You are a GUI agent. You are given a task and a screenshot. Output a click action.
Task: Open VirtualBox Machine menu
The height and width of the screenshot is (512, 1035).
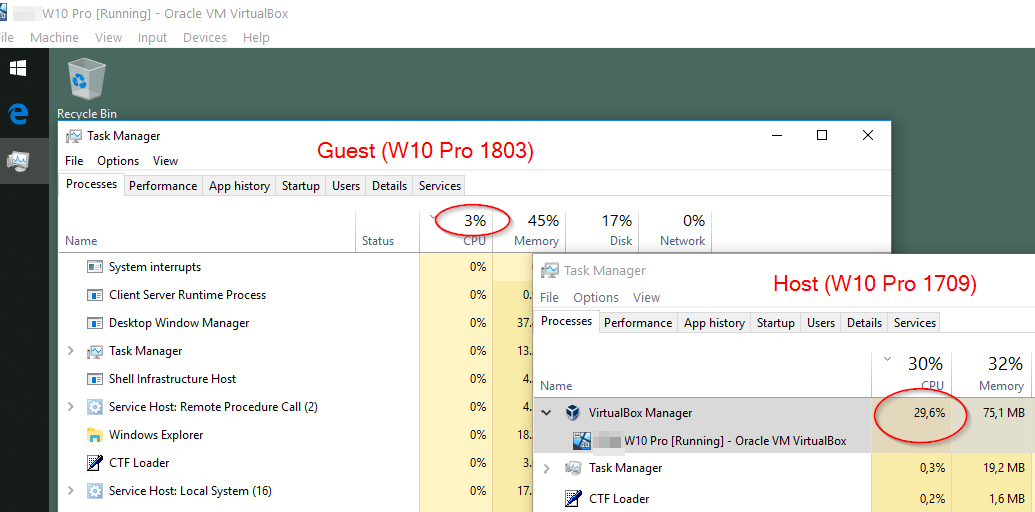[x=54, y=38]
